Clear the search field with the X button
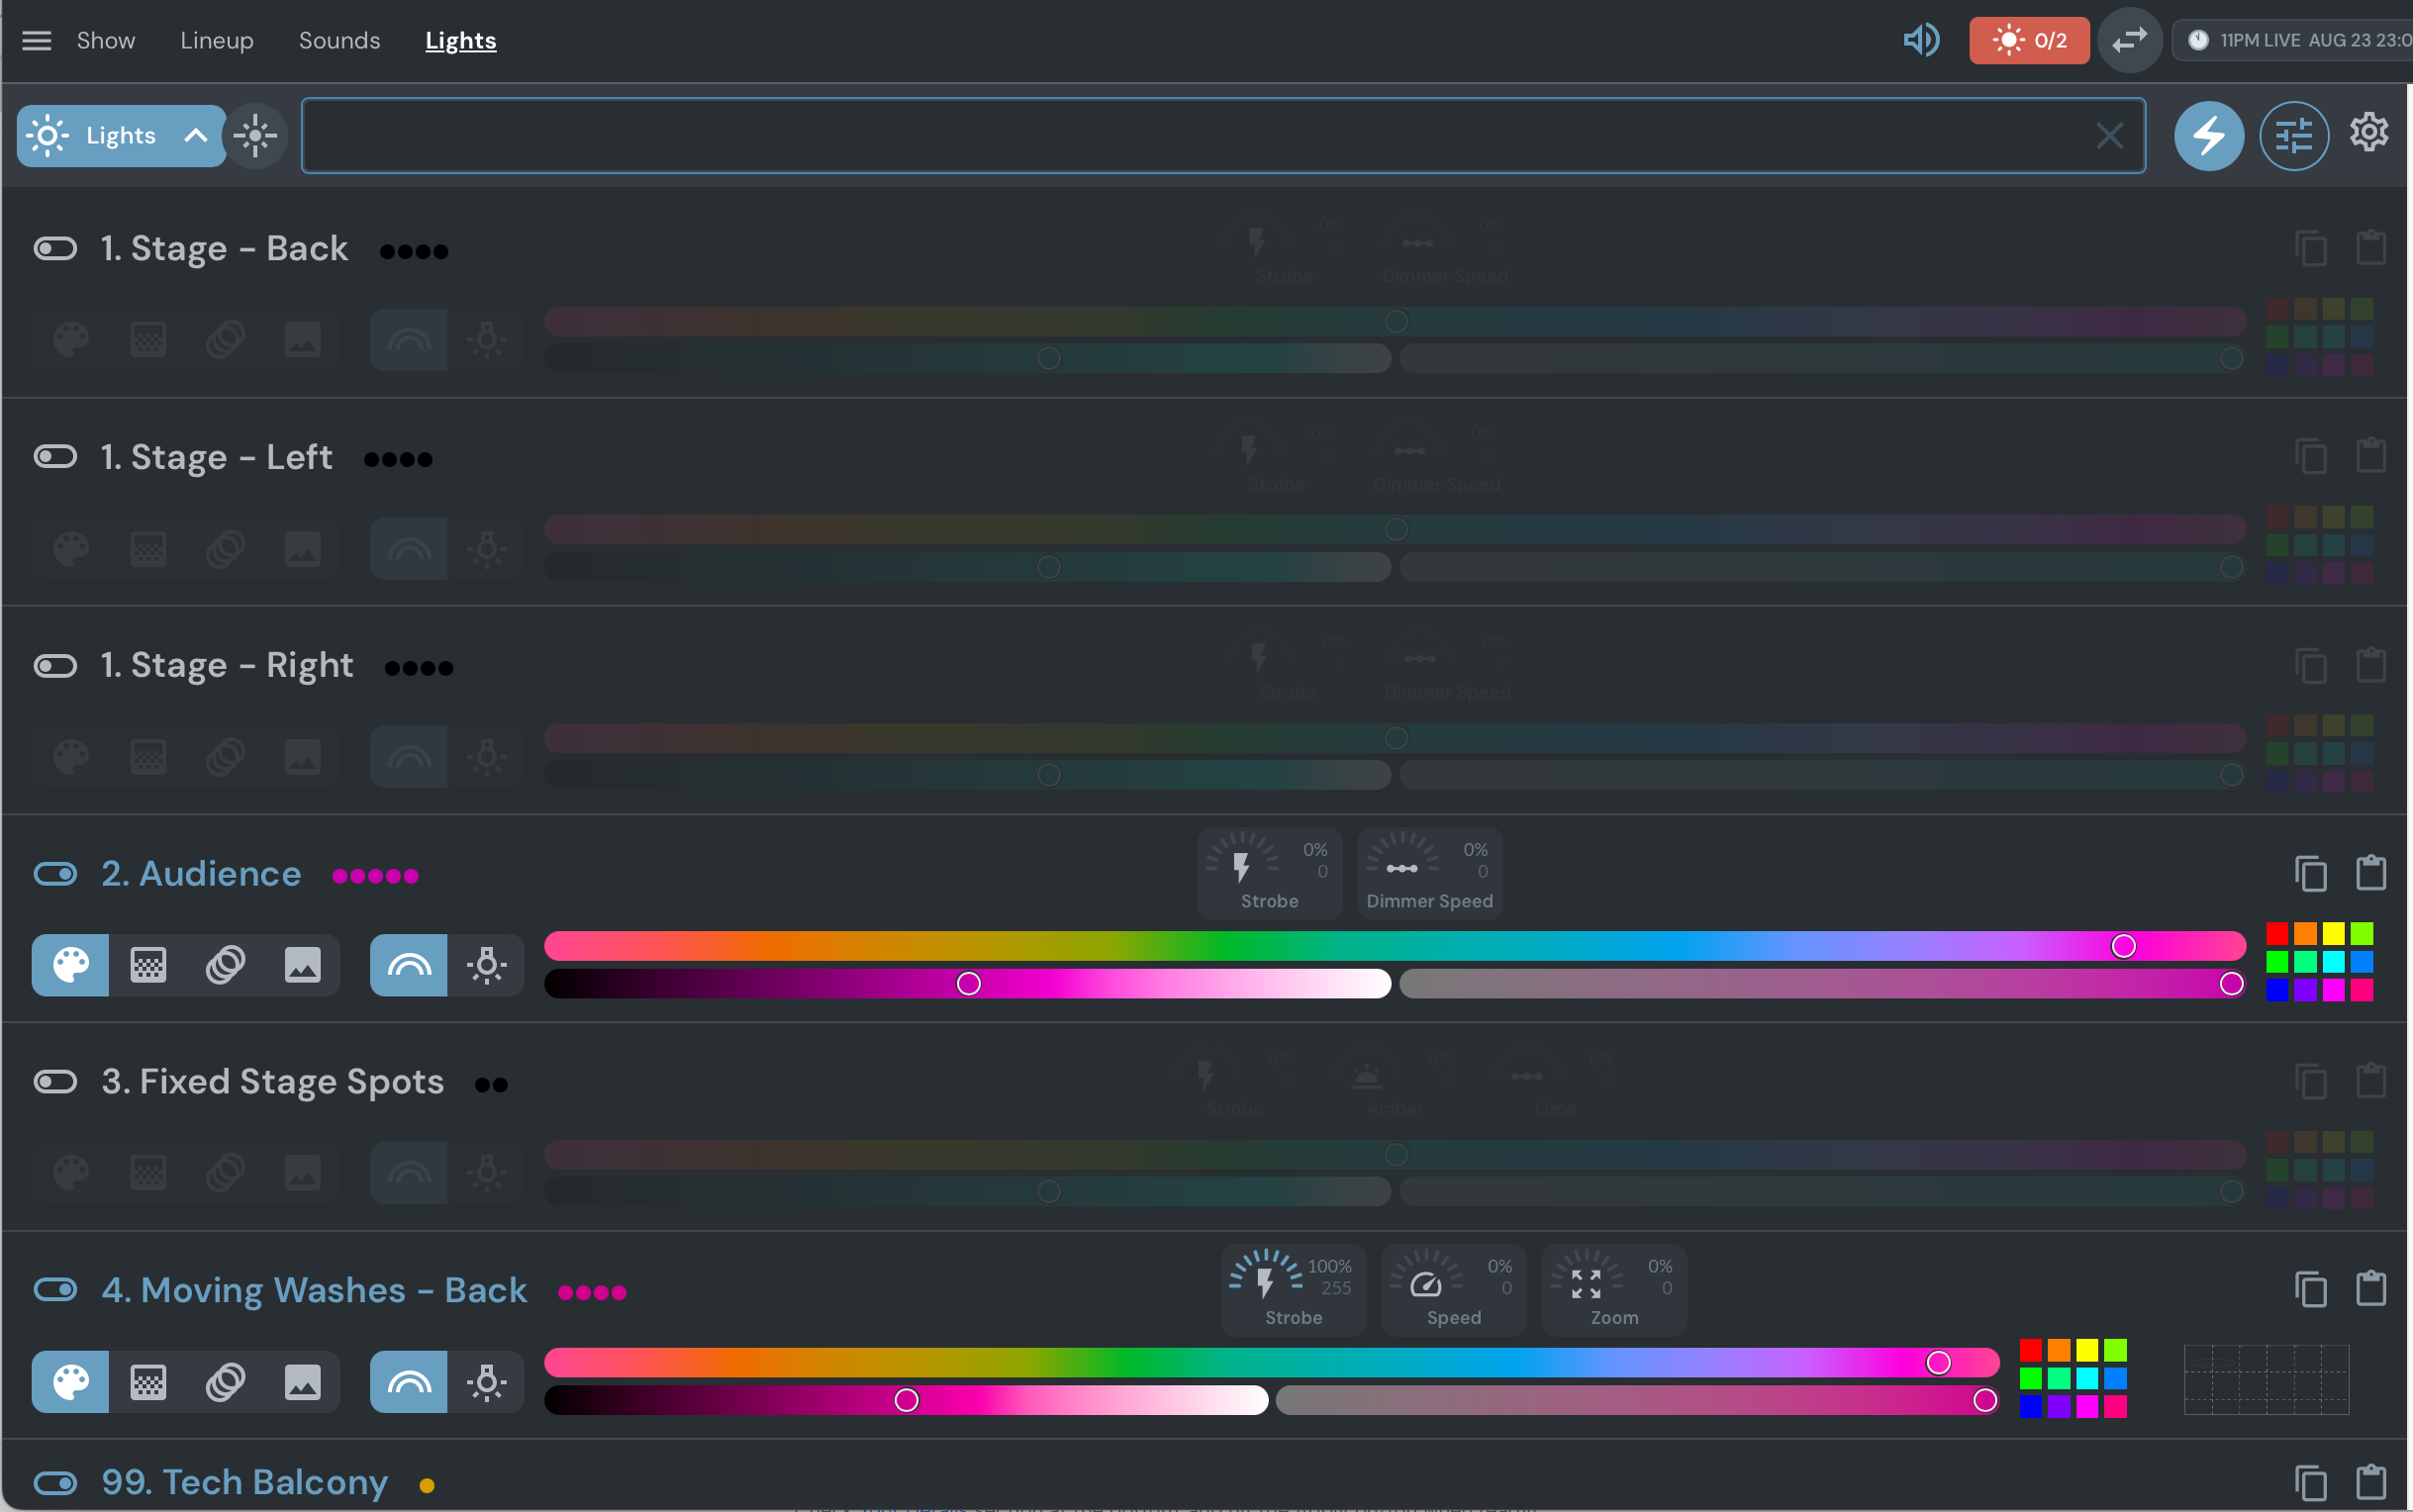This screenshot has height=1512, width=2413. (x=2109, y=135)
